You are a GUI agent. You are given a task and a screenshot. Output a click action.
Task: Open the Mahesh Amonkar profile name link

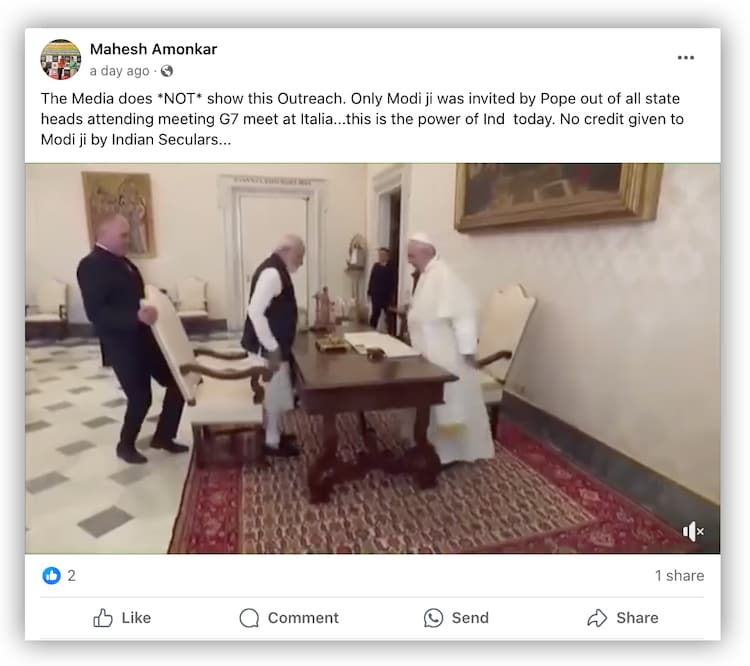tap(154, 49)
